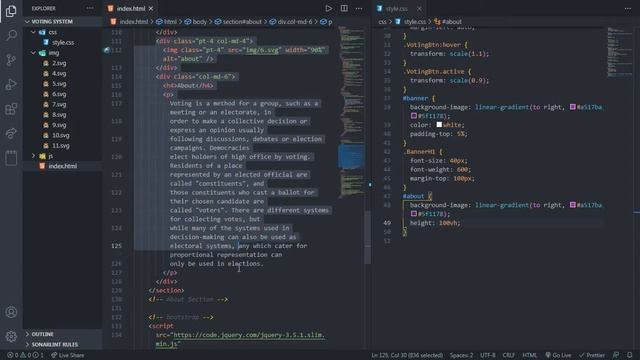Open more actions for index.html editor group
This screenshot has width=640, height=360.
tap(359, 8)
